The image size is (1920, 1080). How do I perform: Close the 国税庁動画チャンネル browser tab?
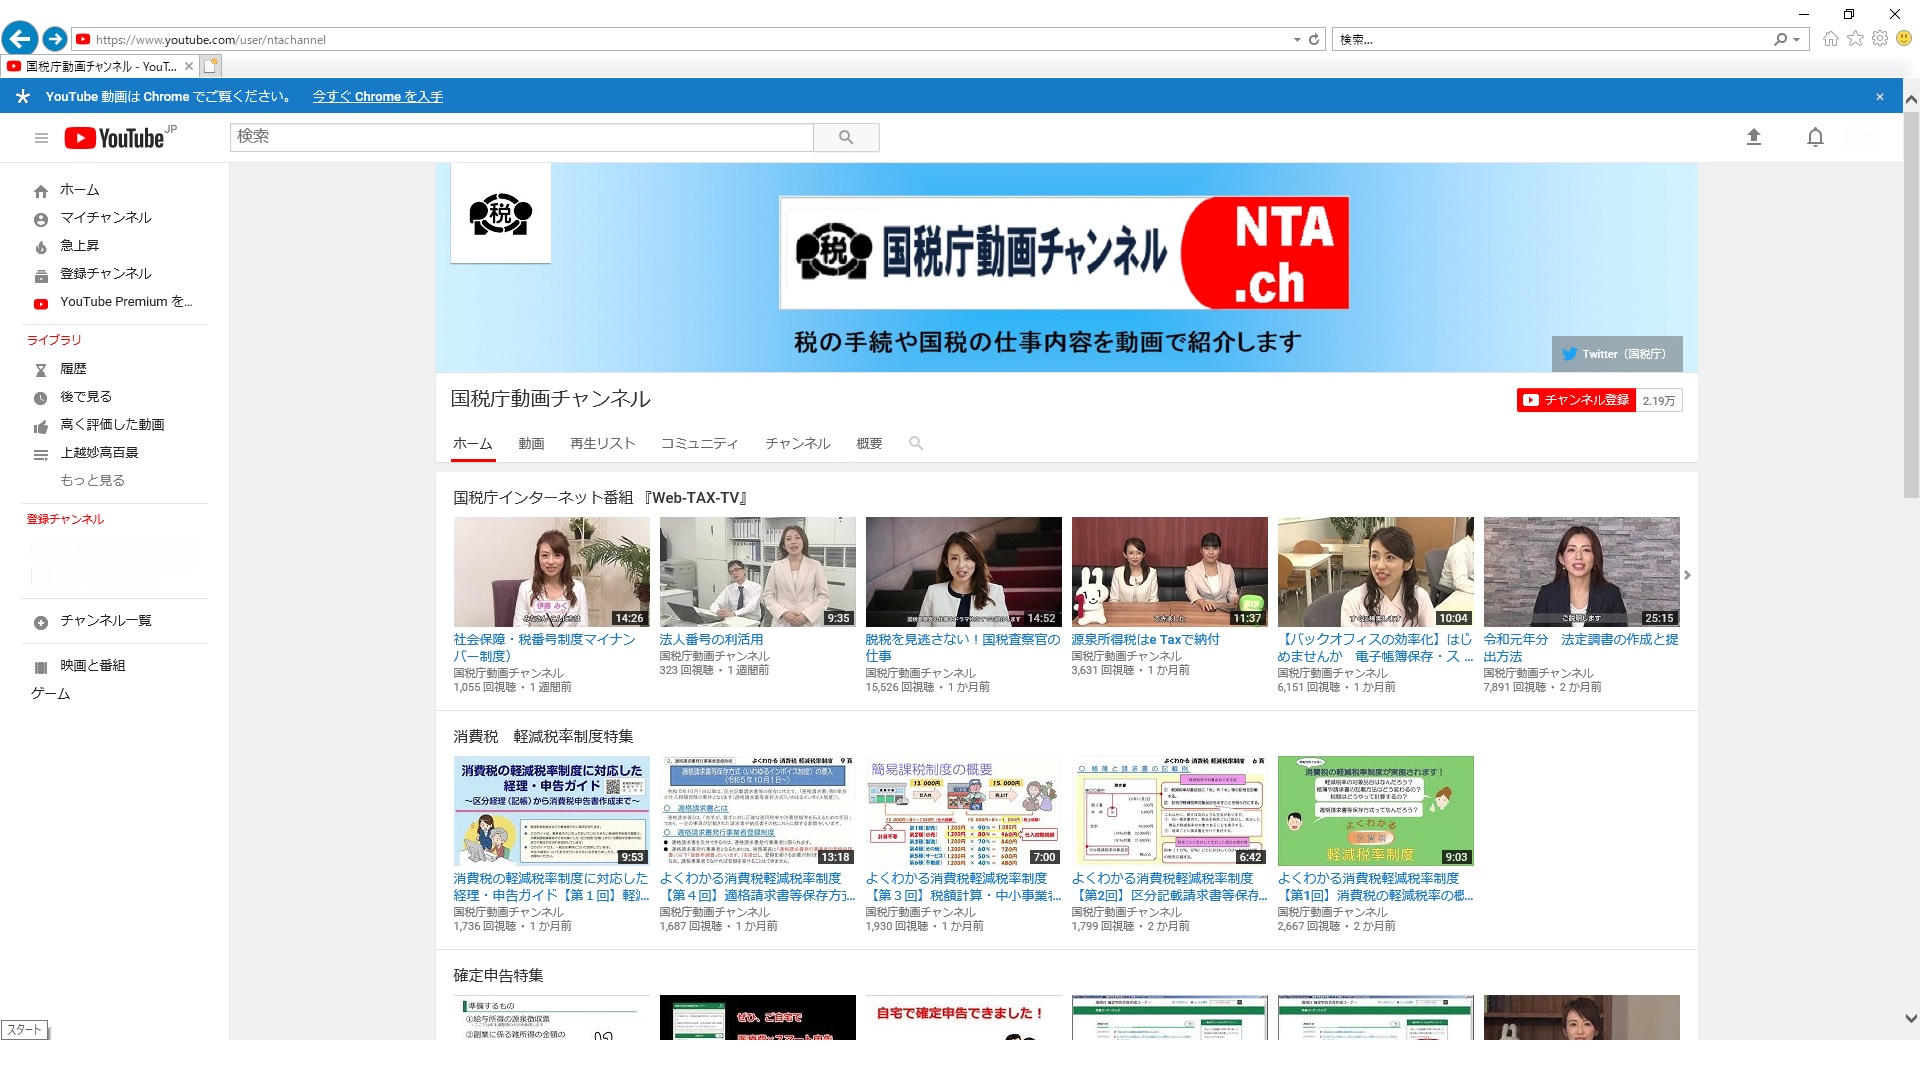tap(188, 66)
